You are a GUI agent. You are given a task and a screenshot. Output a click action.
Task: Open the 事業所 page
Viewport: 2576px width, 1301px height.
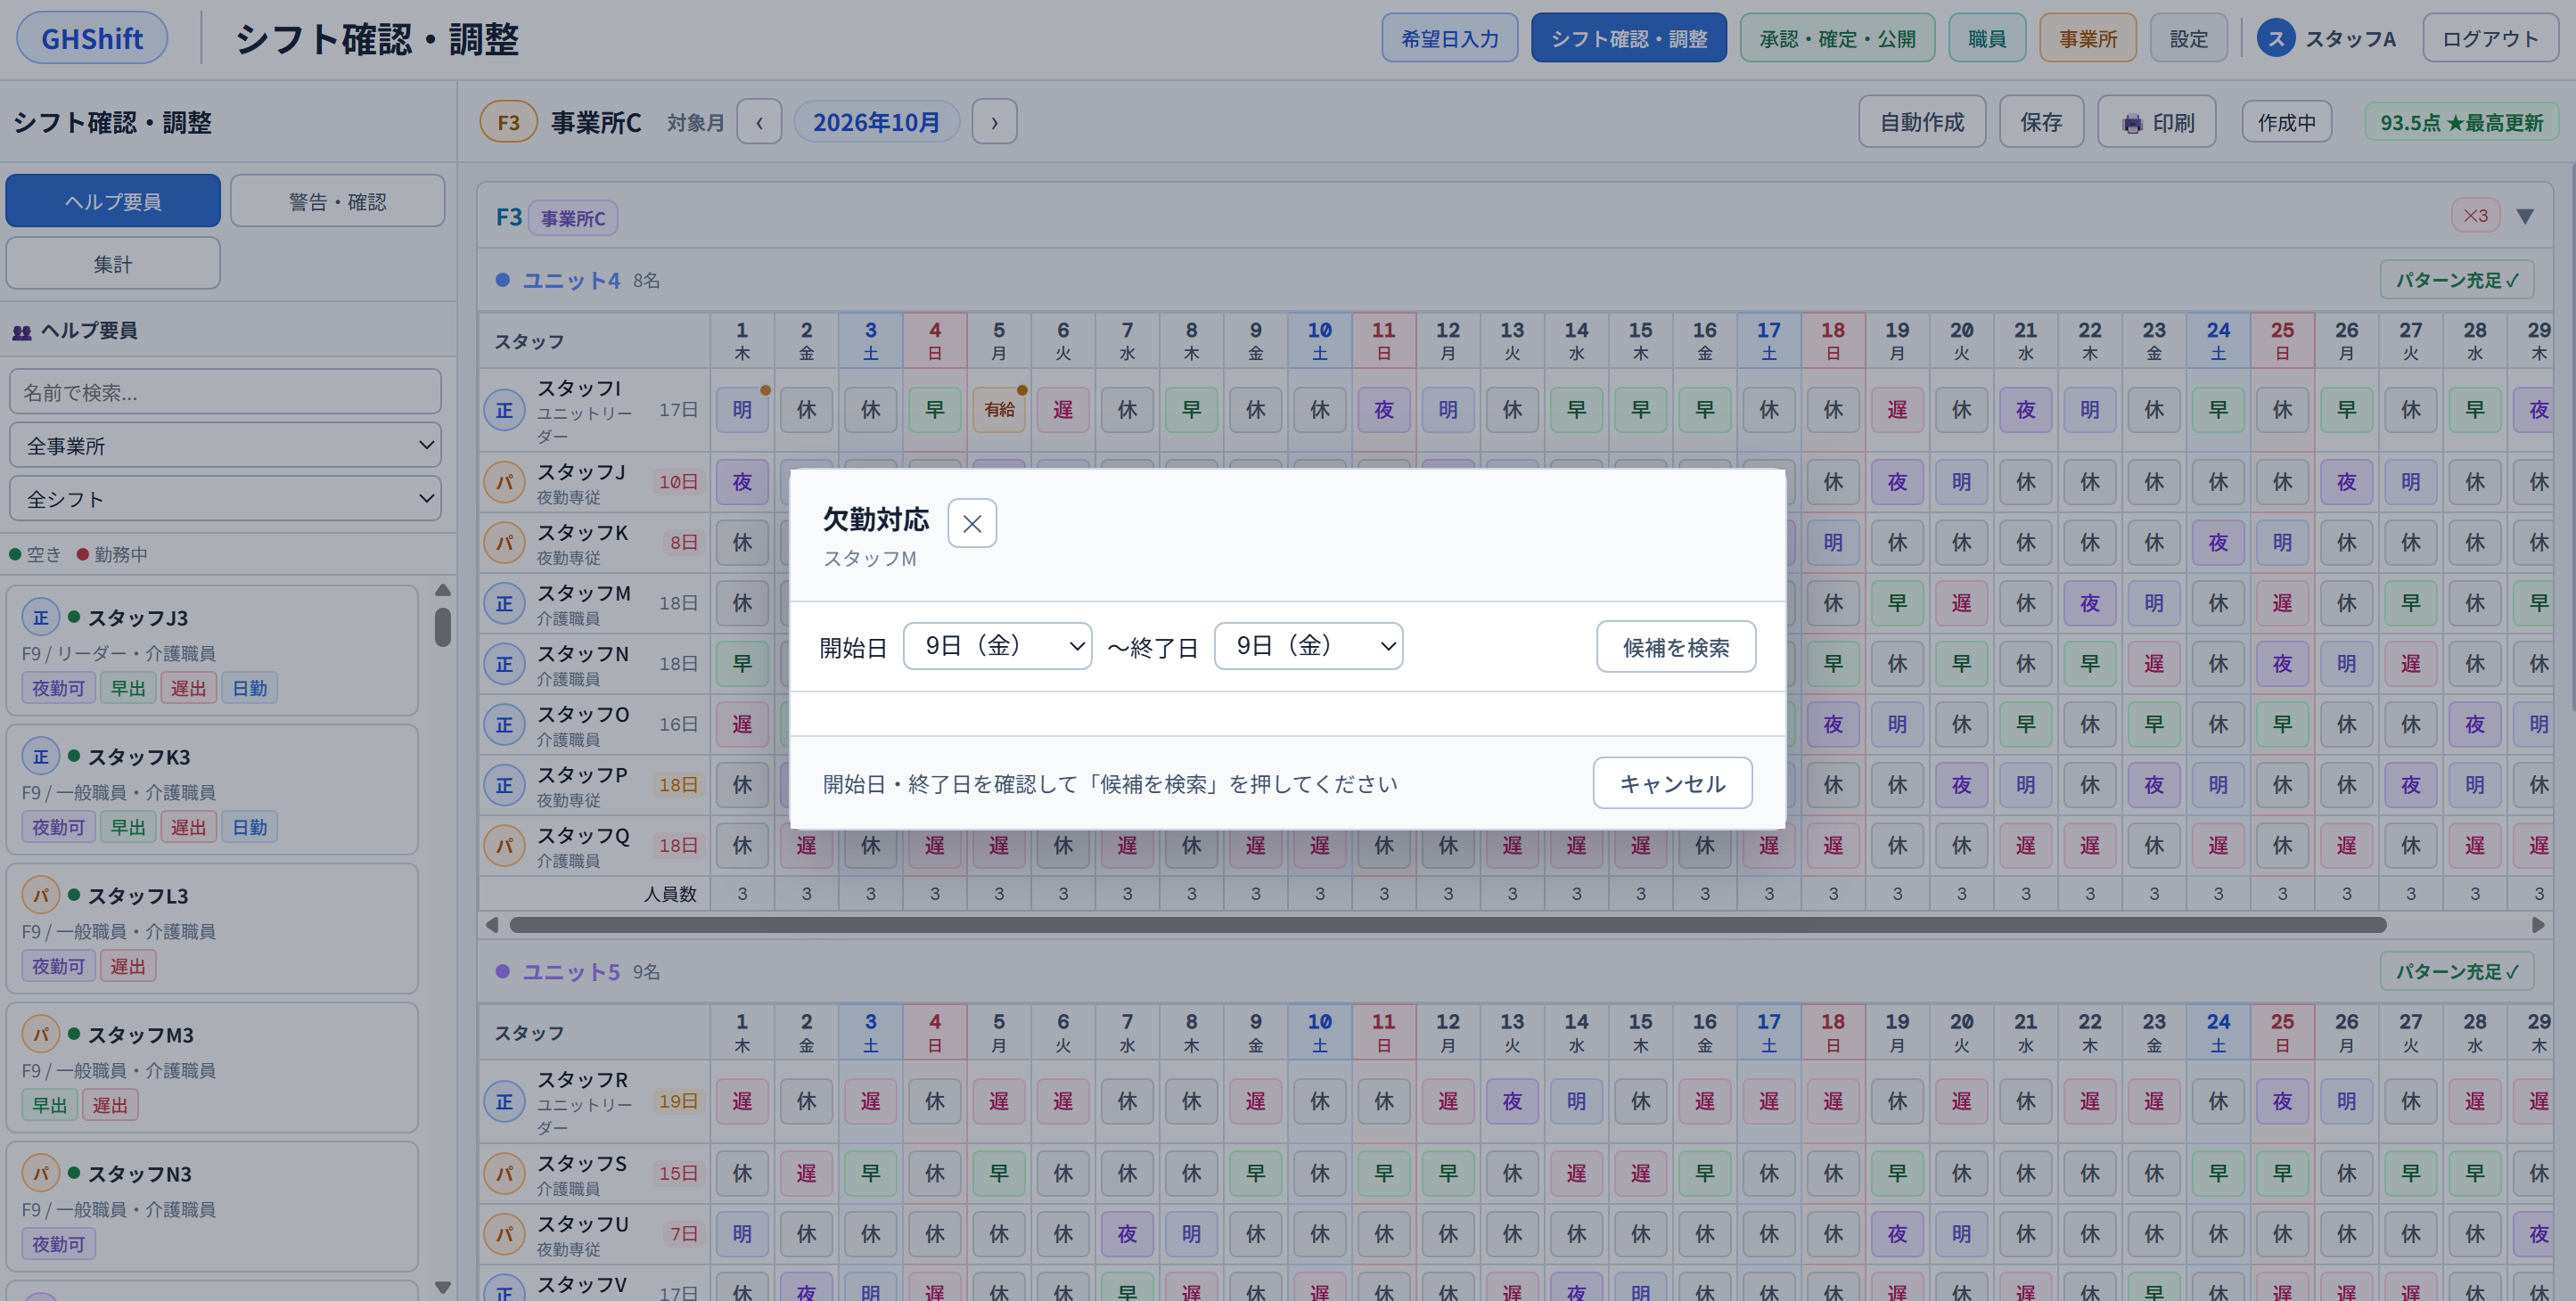coord(2087,38)
